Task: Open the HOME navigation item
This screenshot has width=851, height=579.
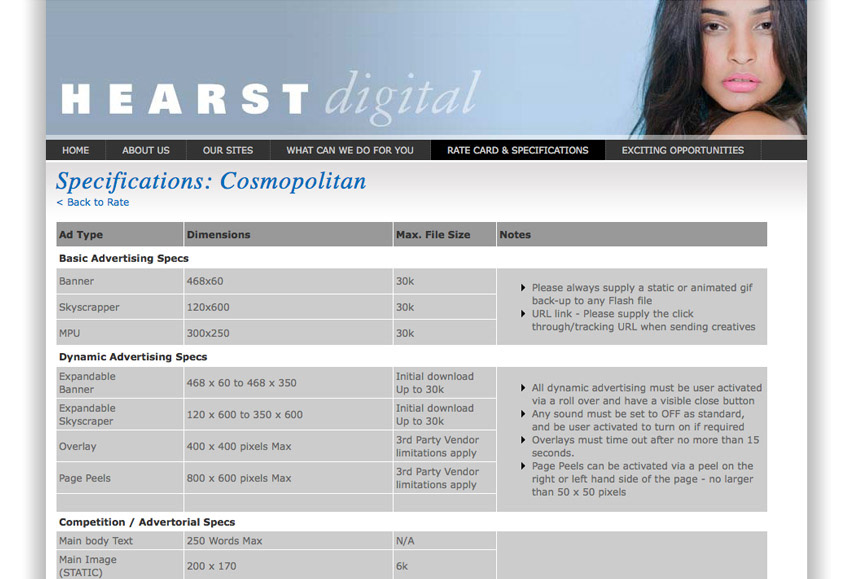Action: (x=75, y=150)
